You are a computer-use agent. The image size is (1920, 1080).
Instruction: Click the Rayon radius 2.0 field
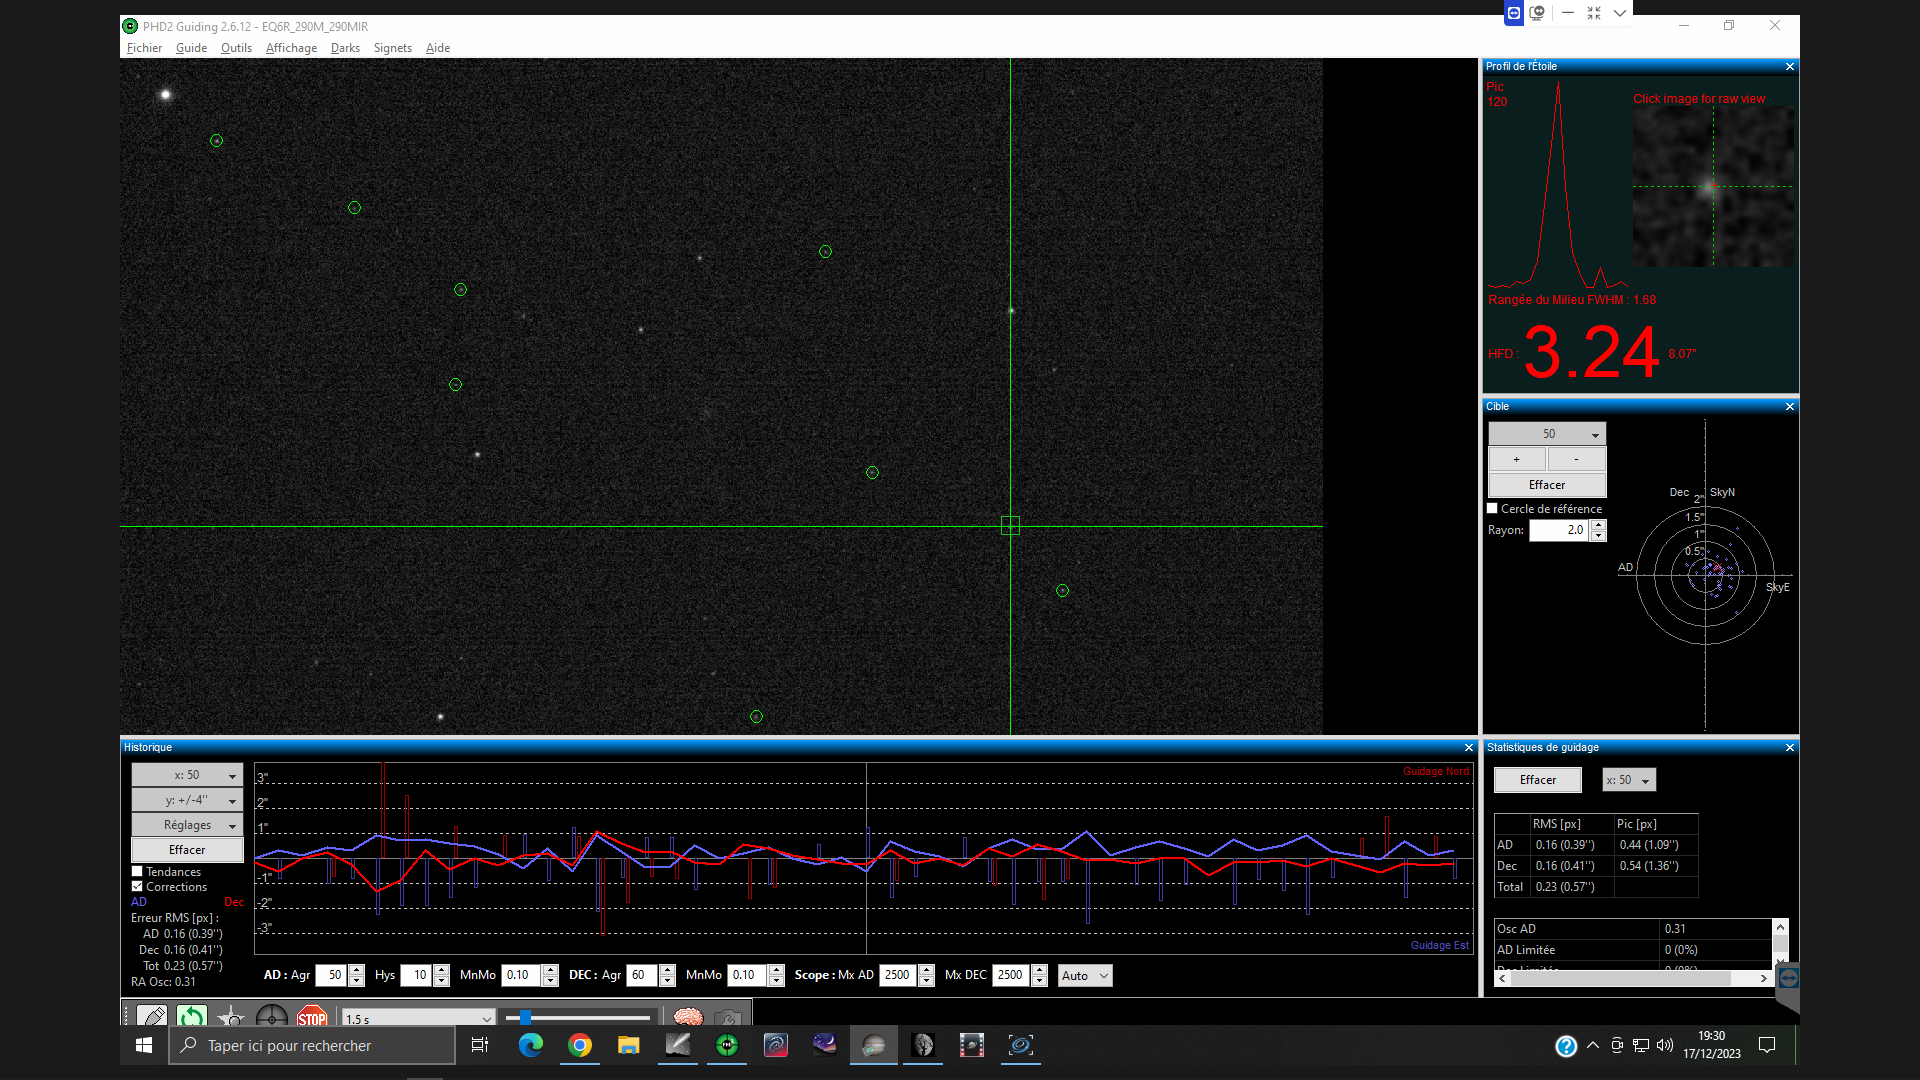1560,531
